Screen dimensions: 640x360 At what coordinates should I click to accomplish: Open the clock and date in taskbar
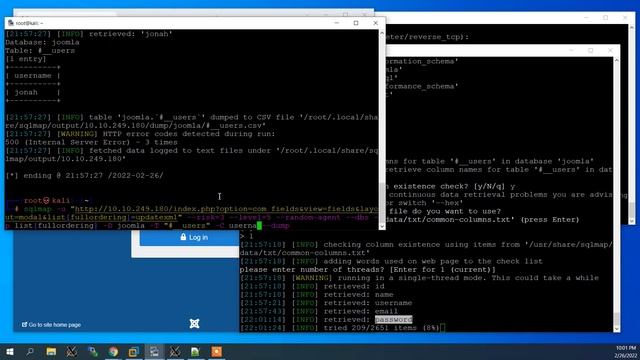coord(626,351)
